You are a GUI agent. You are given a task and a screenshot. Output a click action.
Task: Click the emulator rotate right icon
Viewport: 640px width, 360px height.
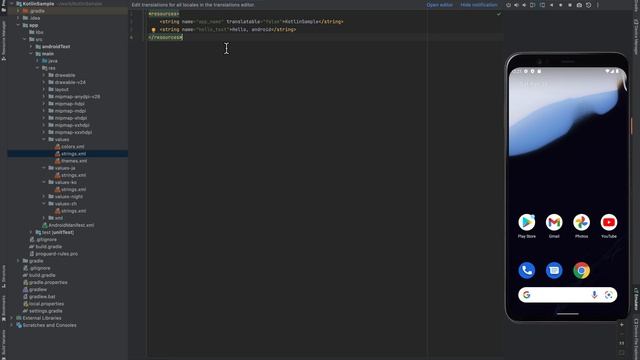pos(542,5)
